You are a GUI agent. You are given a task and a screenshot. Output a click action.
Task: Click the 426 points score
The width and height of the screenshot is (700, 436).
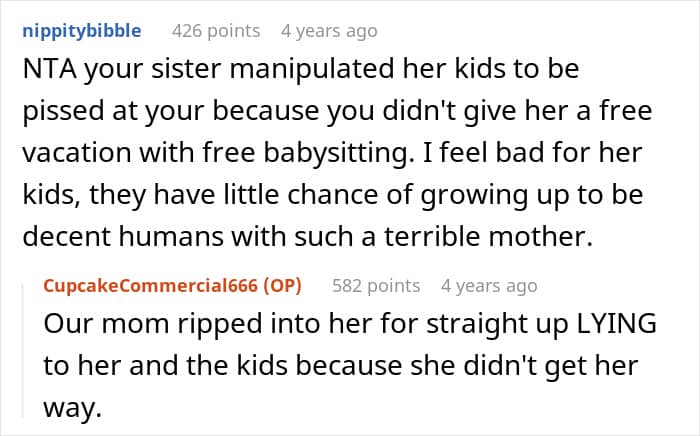(x=216, y=31)
